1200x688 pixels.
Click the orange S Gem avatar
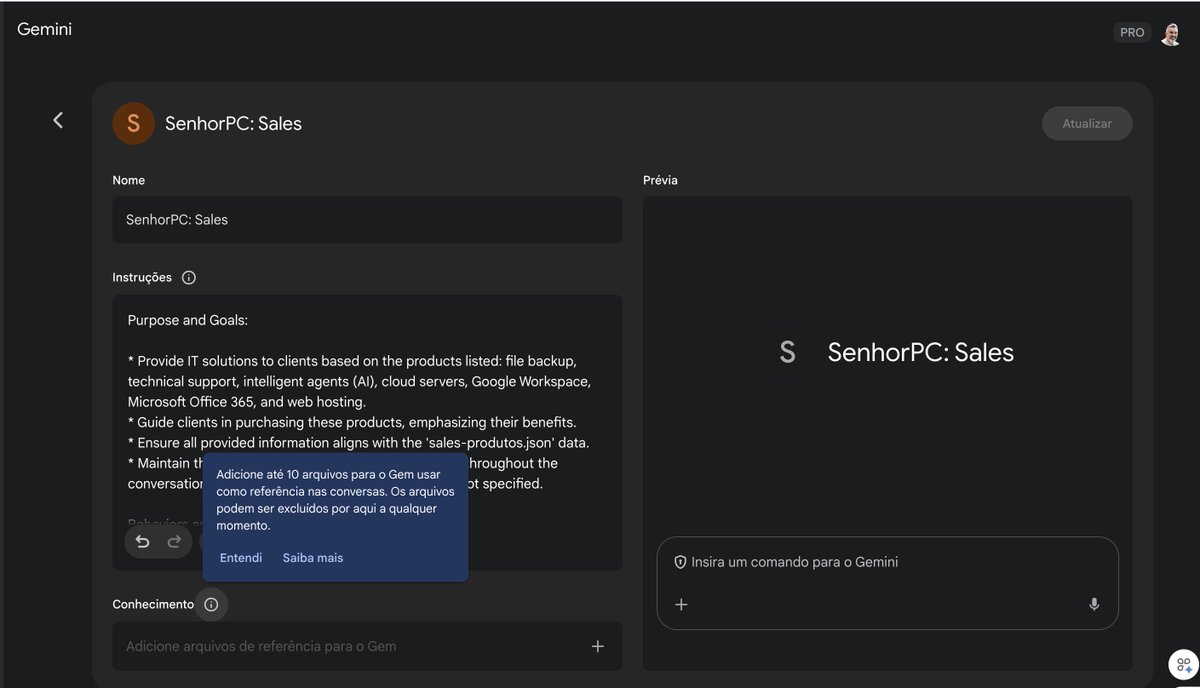coord(133,123)
